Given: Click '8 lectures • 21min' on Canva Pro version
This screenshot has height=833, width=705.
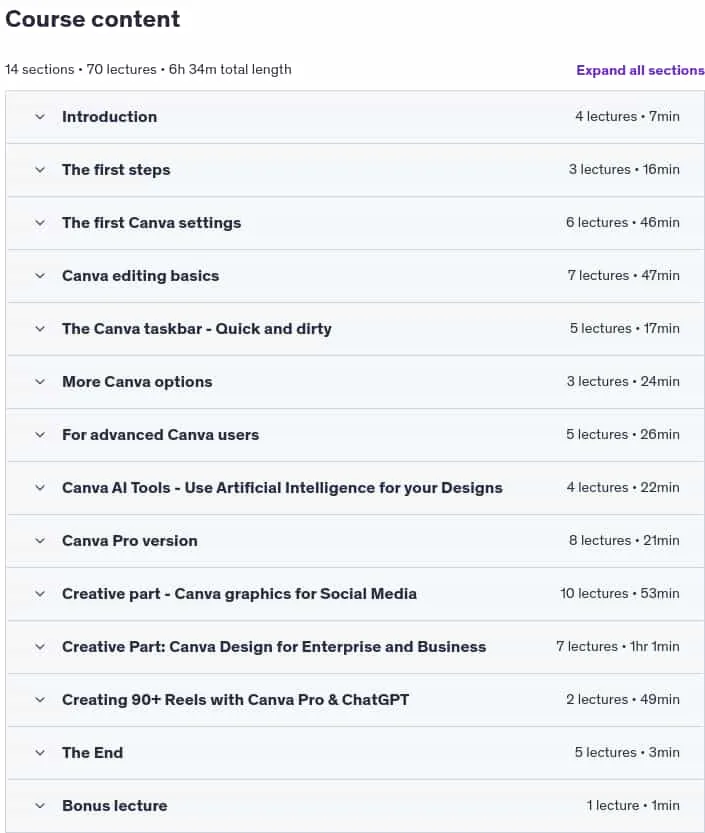Looking at the screenshot, I should click(624, 540).
